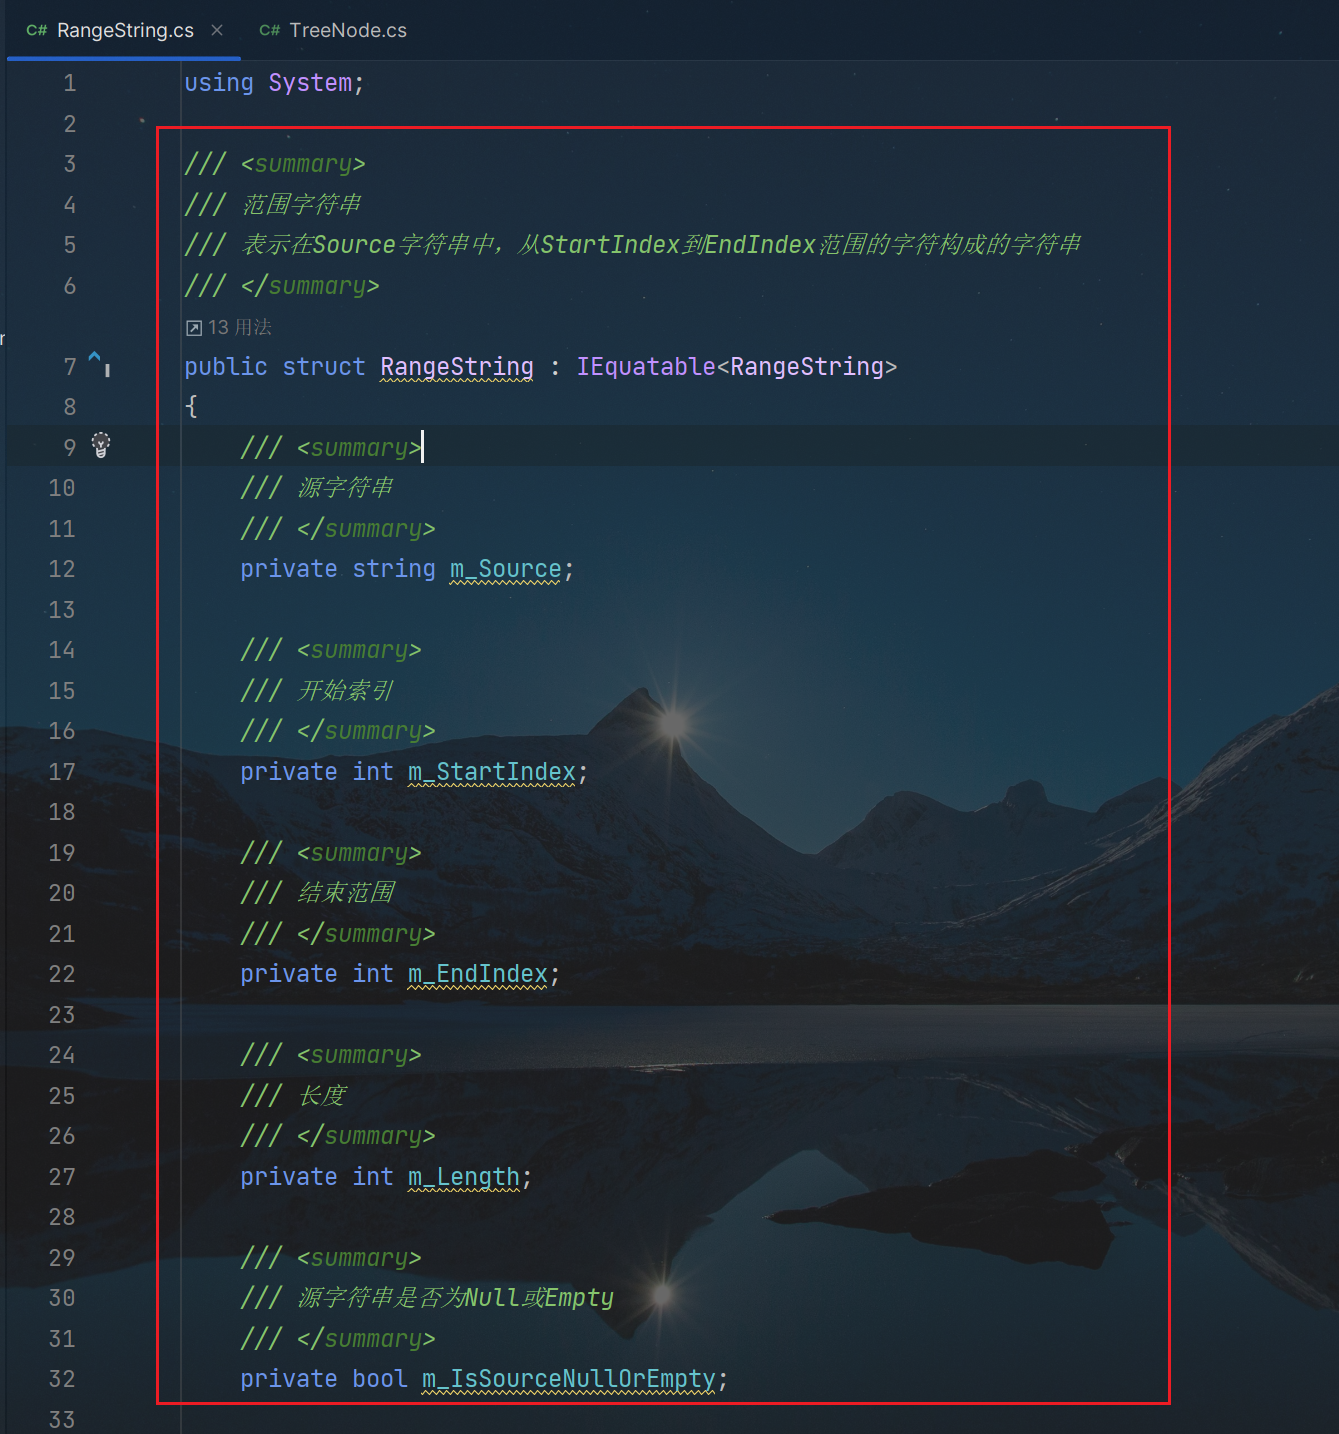Switch to the TreeNode.cs tab
The height and width of the screenshot is (1434, 1339).
point(333,30)
